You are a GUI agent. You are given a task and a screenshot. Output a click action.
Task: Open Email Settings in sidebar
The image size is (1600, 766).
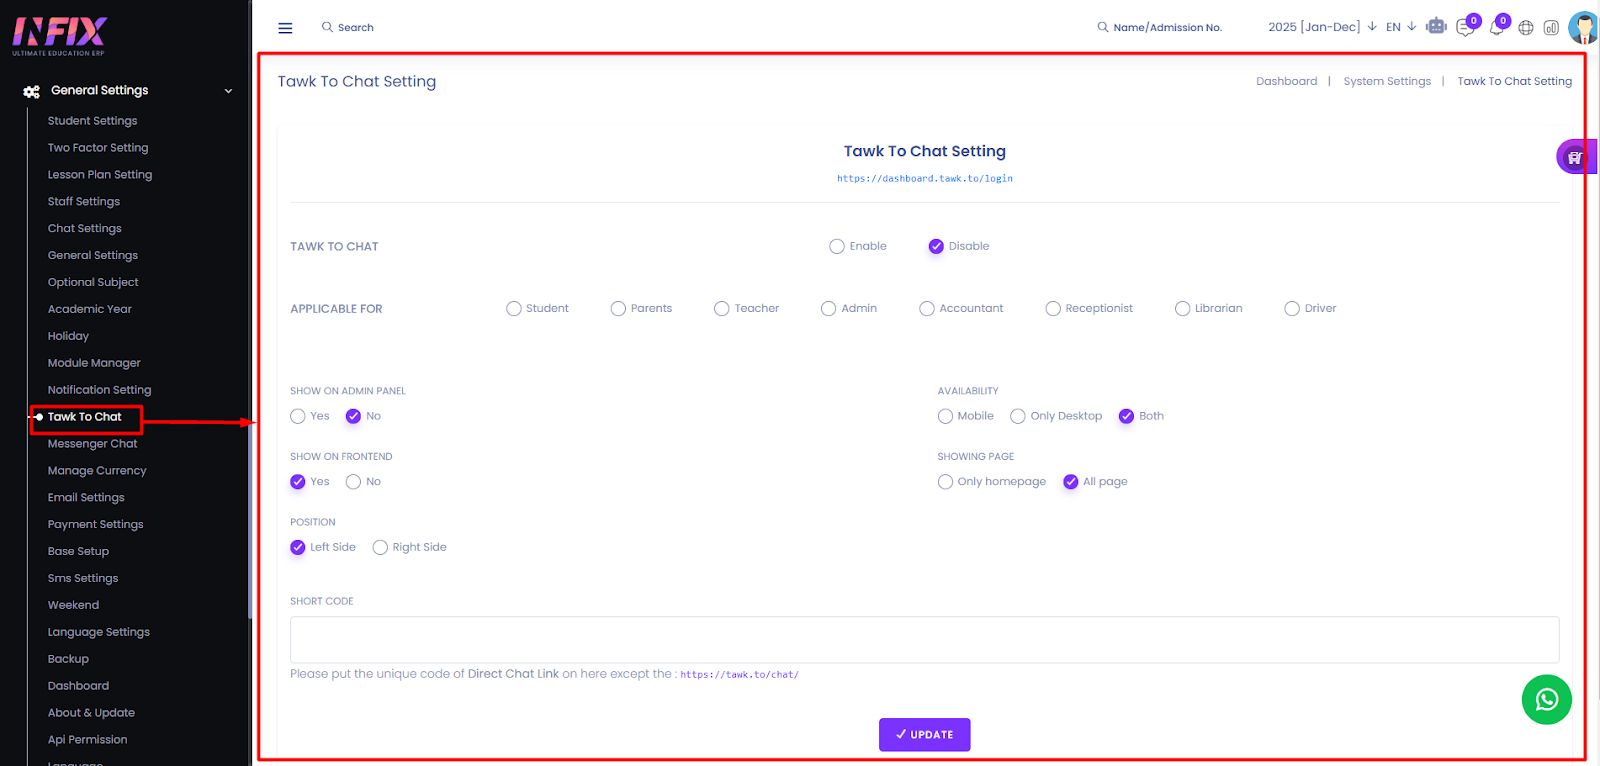87,498
